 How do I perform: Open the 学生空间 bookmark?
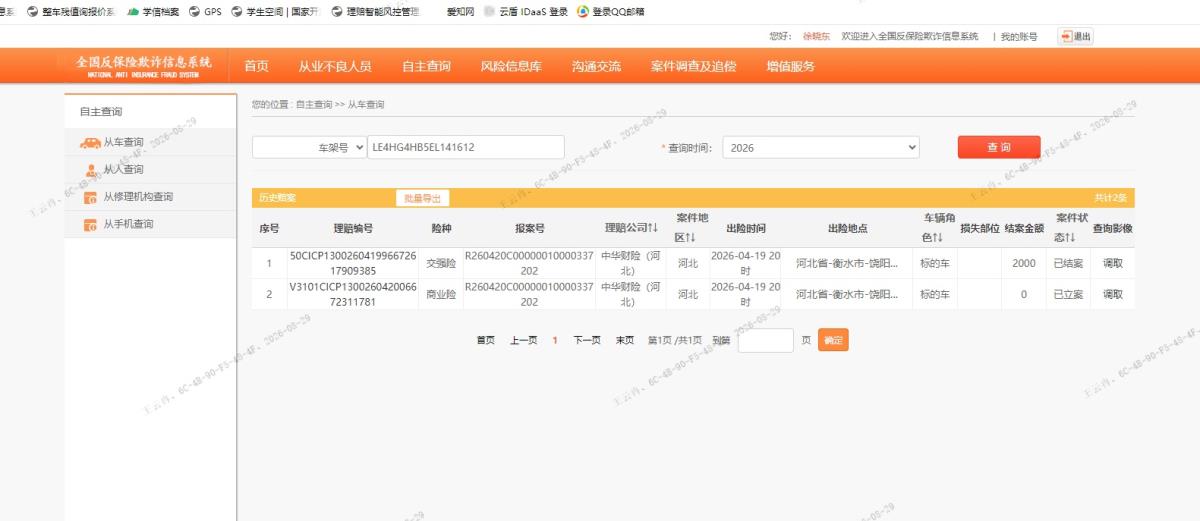tap(275, 12)
